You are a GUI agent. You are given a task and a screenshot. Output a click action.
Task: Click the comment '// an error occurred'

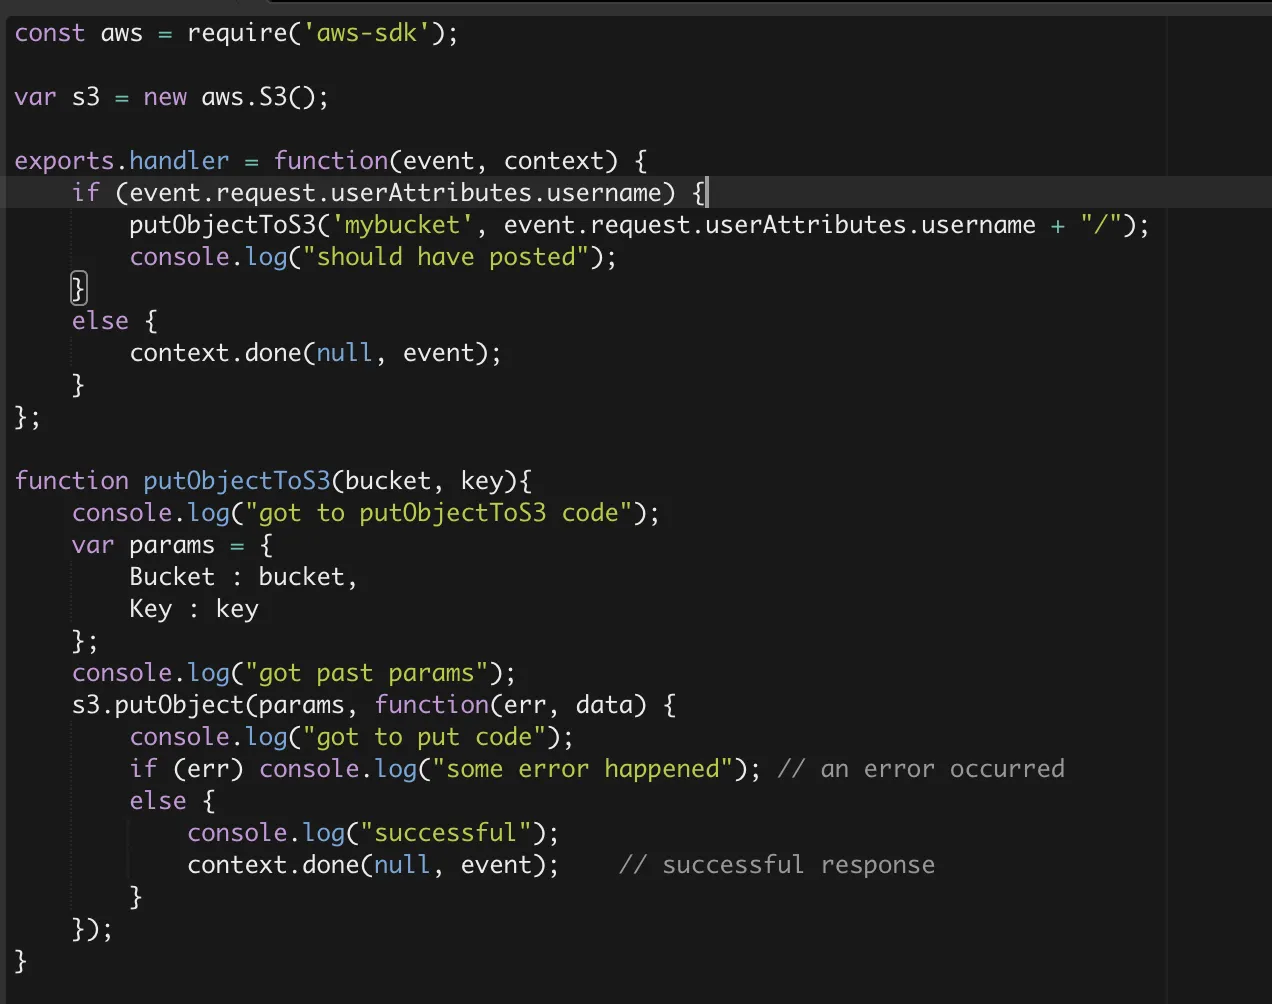click(x=921, y=769)
